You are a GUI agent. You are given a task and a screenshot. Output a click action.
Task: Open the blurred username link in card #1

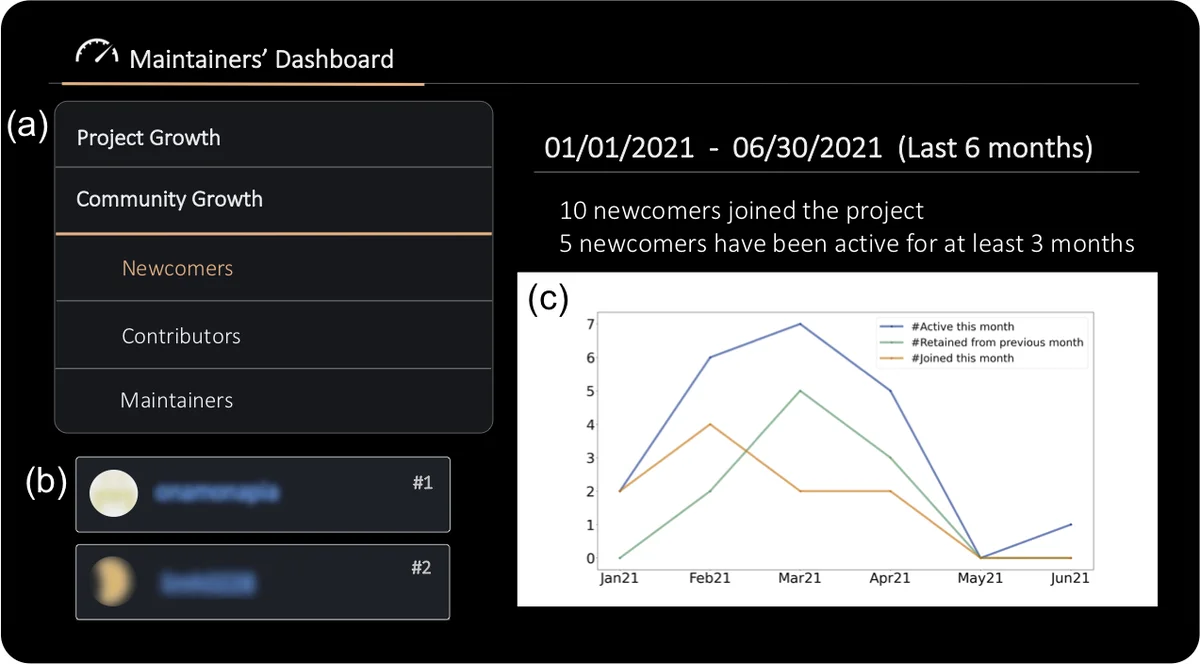point(217,493)
